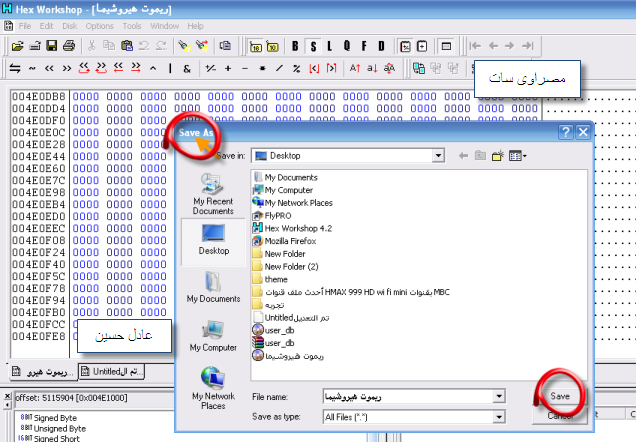Click the Save button
The width and height of the screenshot is (636, 442).
click(560, 396)
